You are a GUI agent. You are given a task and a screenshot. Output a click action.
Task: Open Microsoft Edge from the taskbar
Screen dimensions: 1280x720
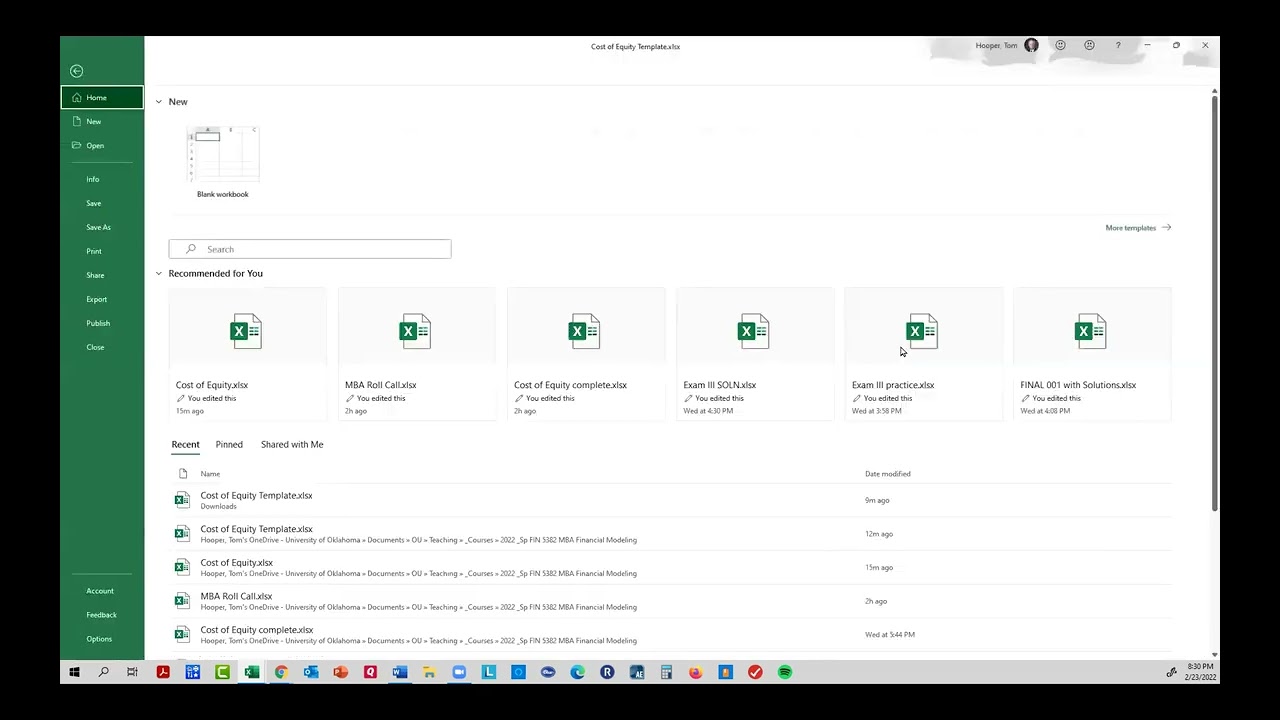pos(578,673)
